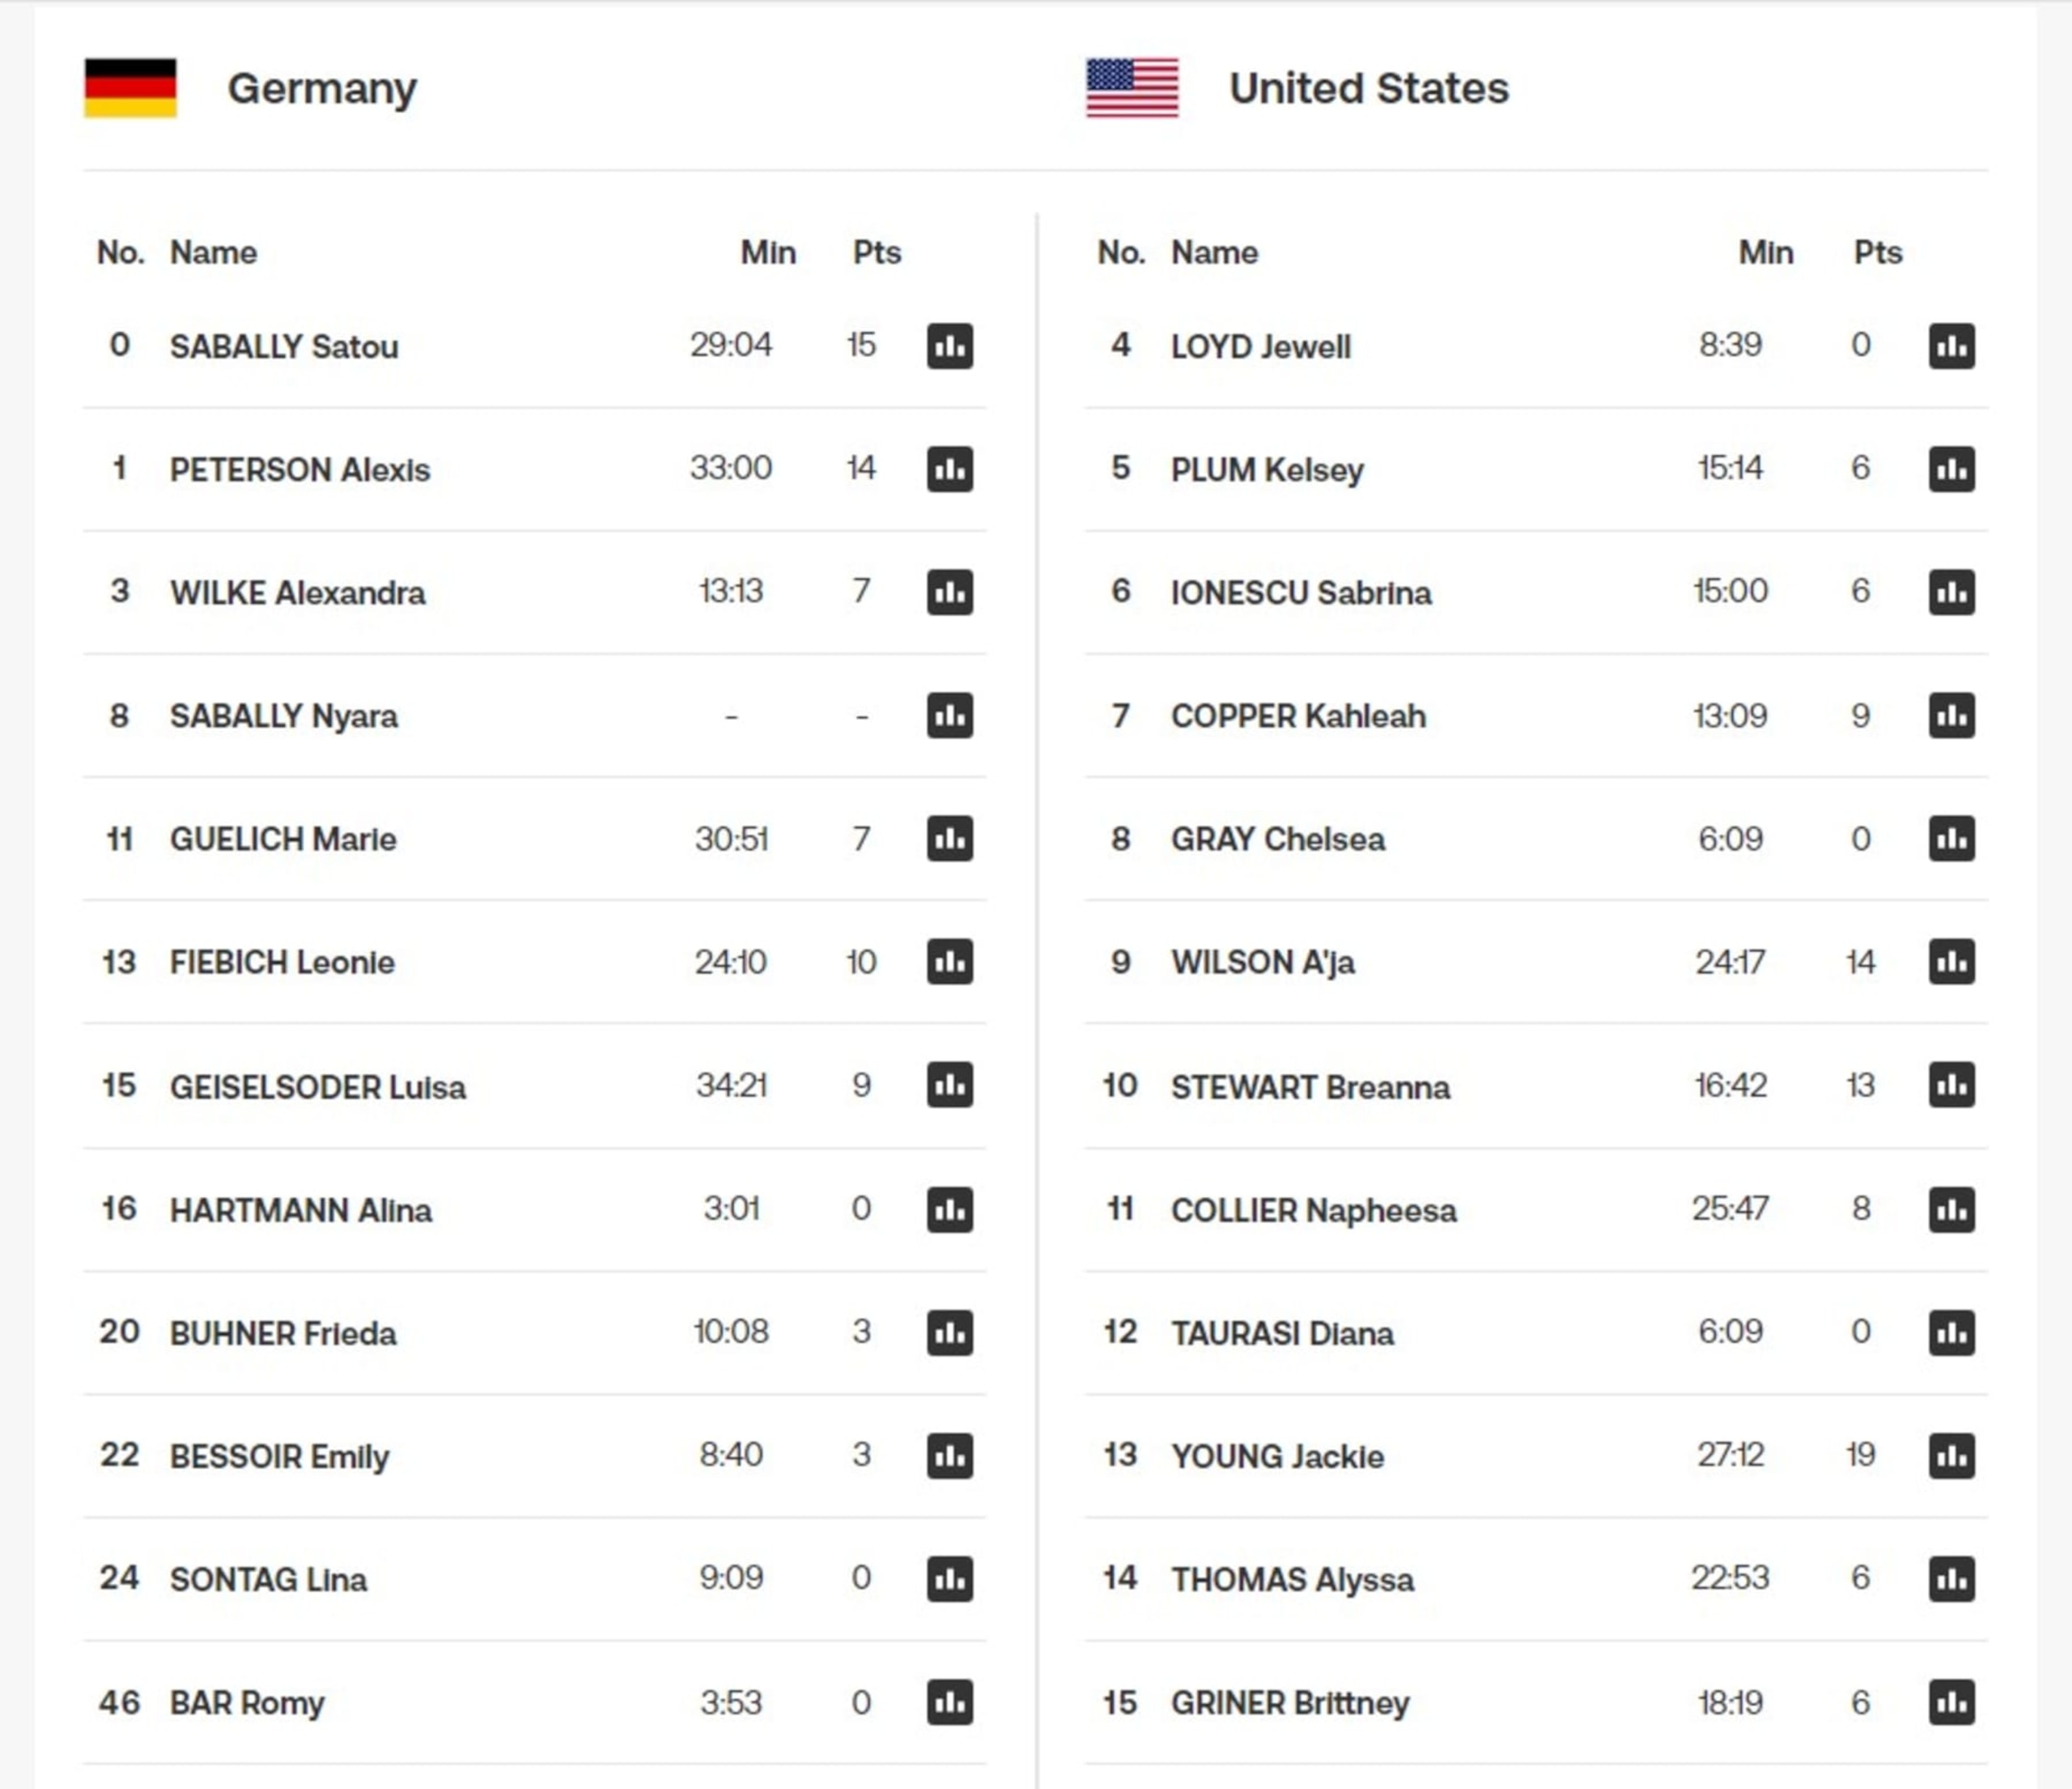Click the Min column header for United States
2072x1789 pixels.
pyautogui.click(x=1766, y=252)
